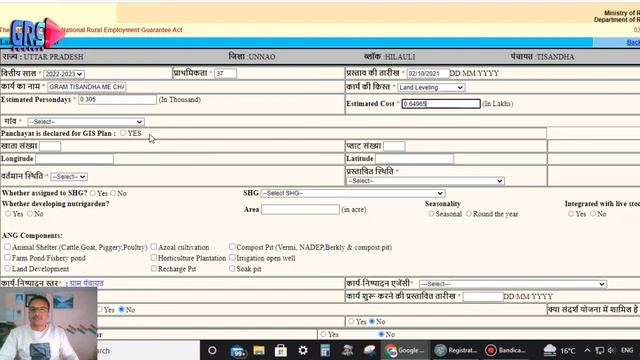The image size is (640, 360).
Task: Open Bandicam recorder from taskbar
Action: pyautogui.click(x=505, y=350)
